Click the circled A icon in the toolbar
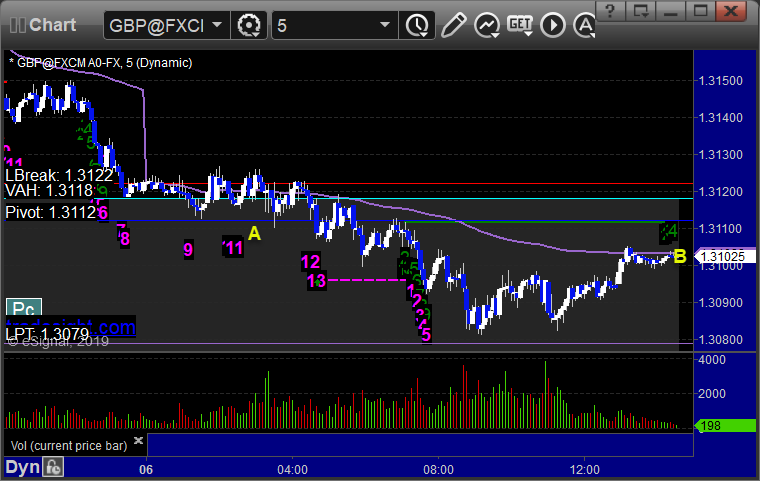Viewport: 760px width, 481px height. tap(585, 25)
